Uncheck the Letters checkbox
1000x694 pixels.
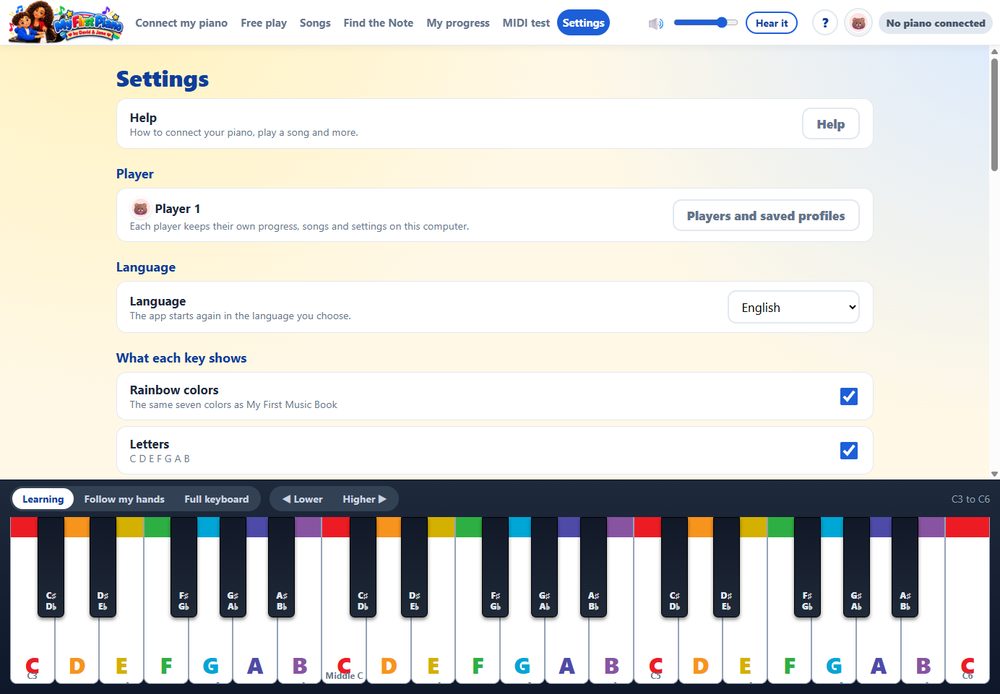point(848,450)
